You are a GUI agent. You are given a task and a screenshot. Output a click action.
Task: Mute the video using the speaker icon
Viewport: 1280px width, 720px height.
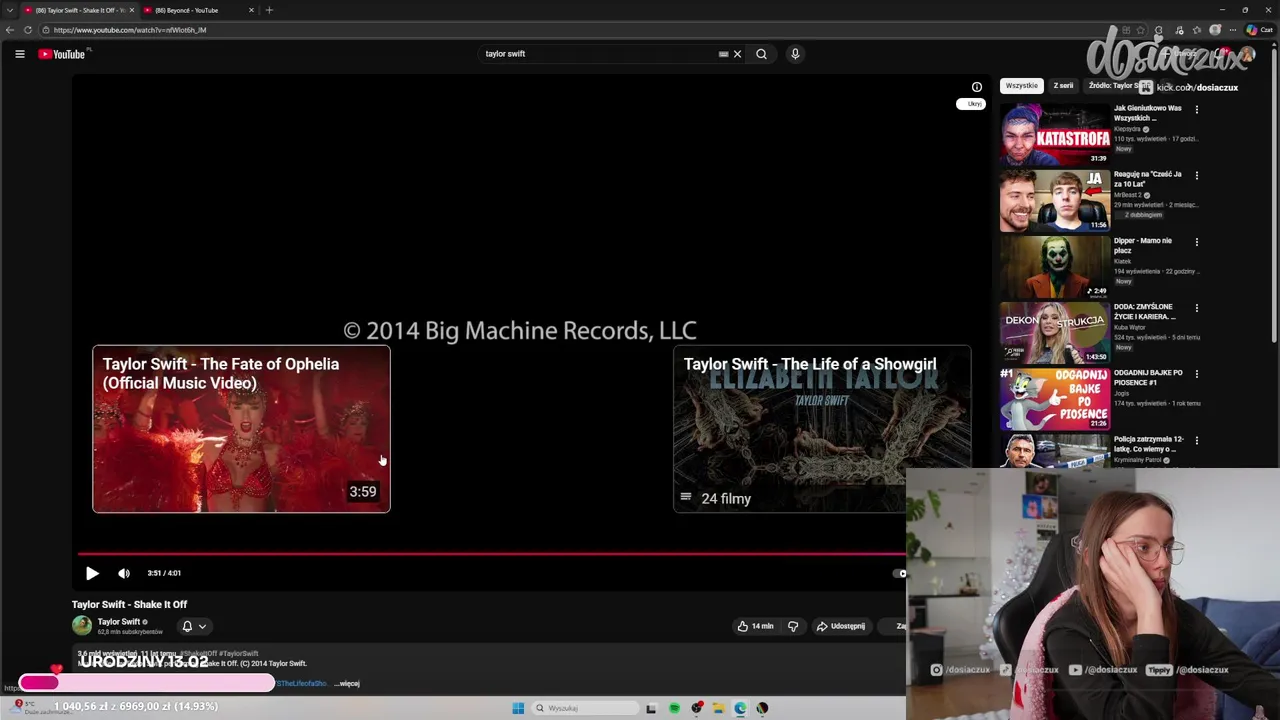(124, 573)
